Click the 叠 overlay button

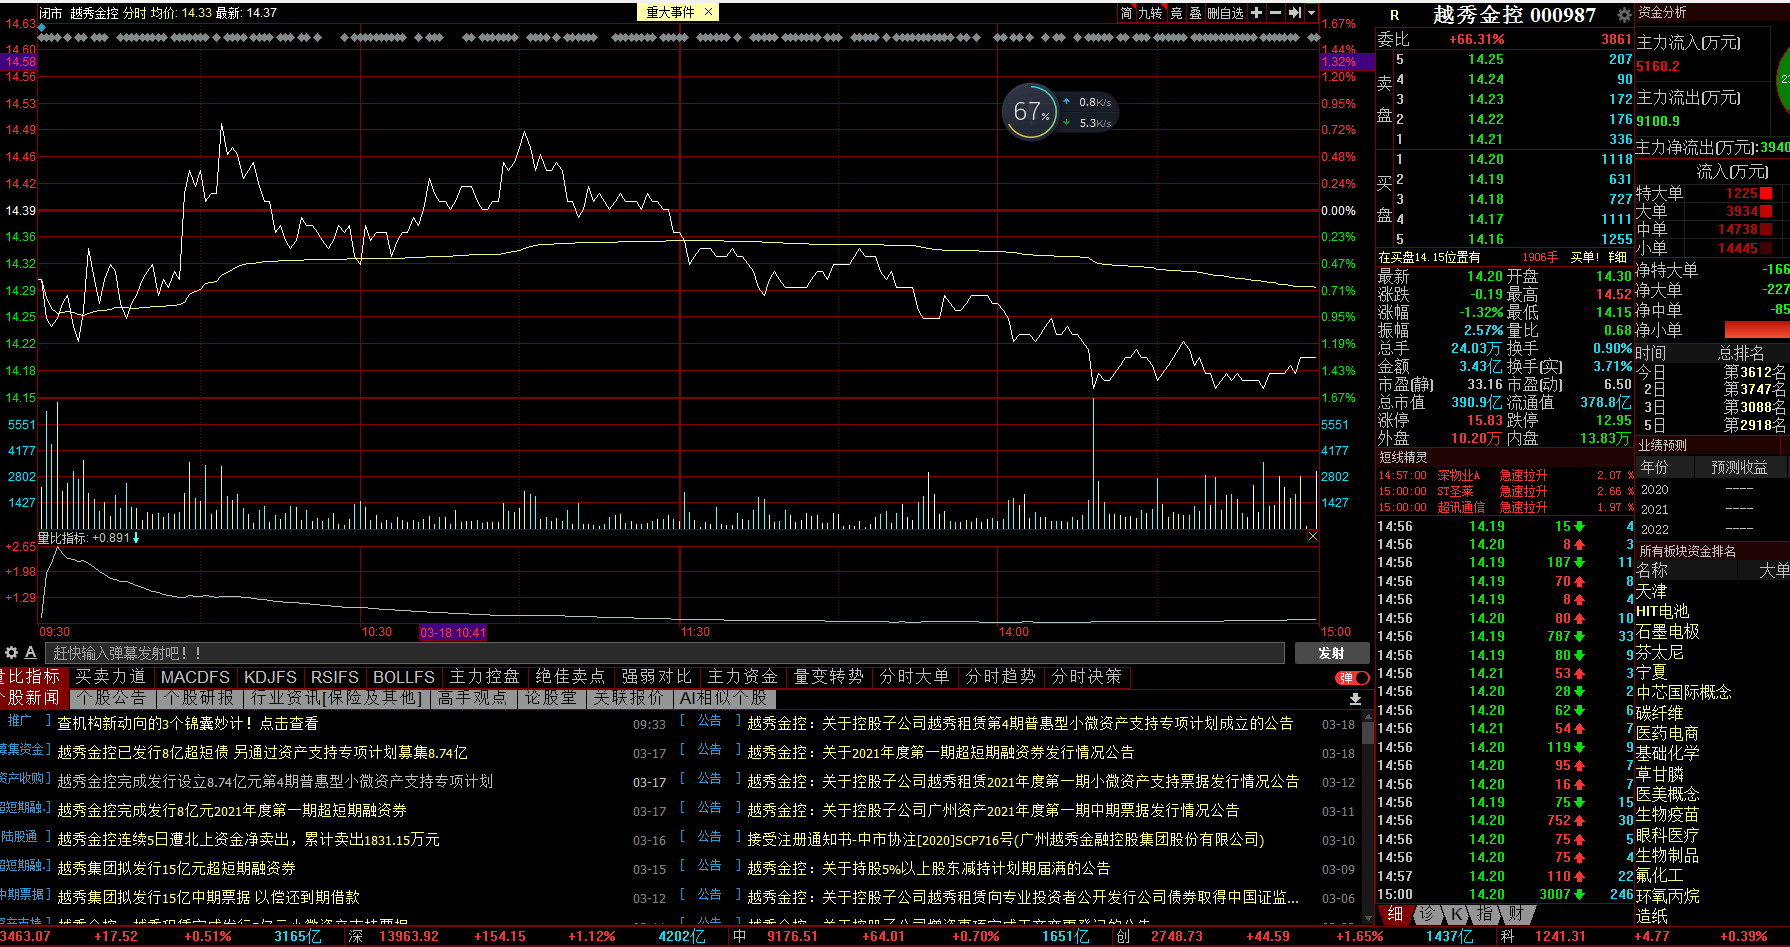(1195, 13)
